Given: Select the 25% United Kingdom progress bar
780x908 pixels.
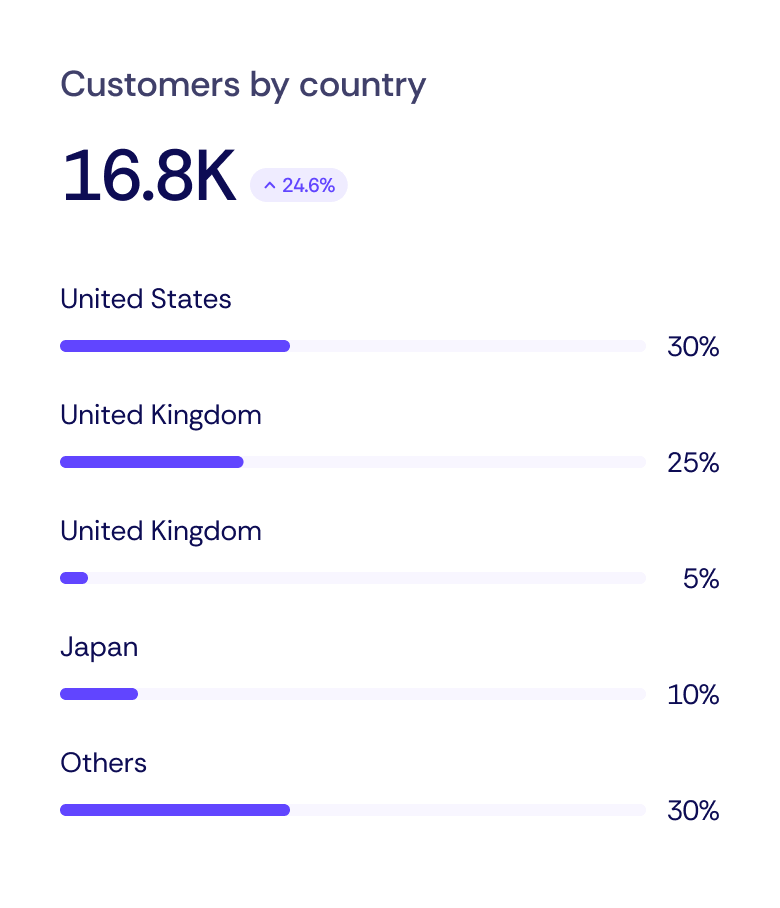Looking at the screenshot, I should coord(353,461).
